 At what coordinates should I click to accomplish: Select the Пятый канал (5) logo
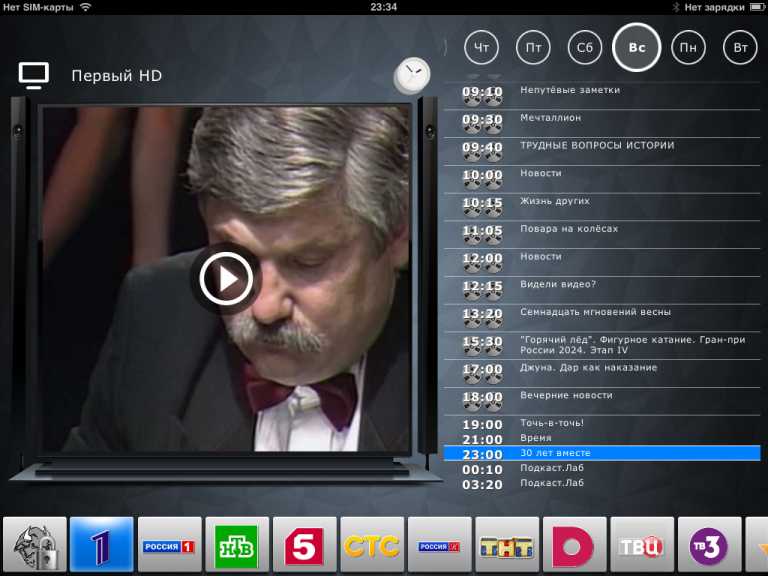[x=305, y=545]
